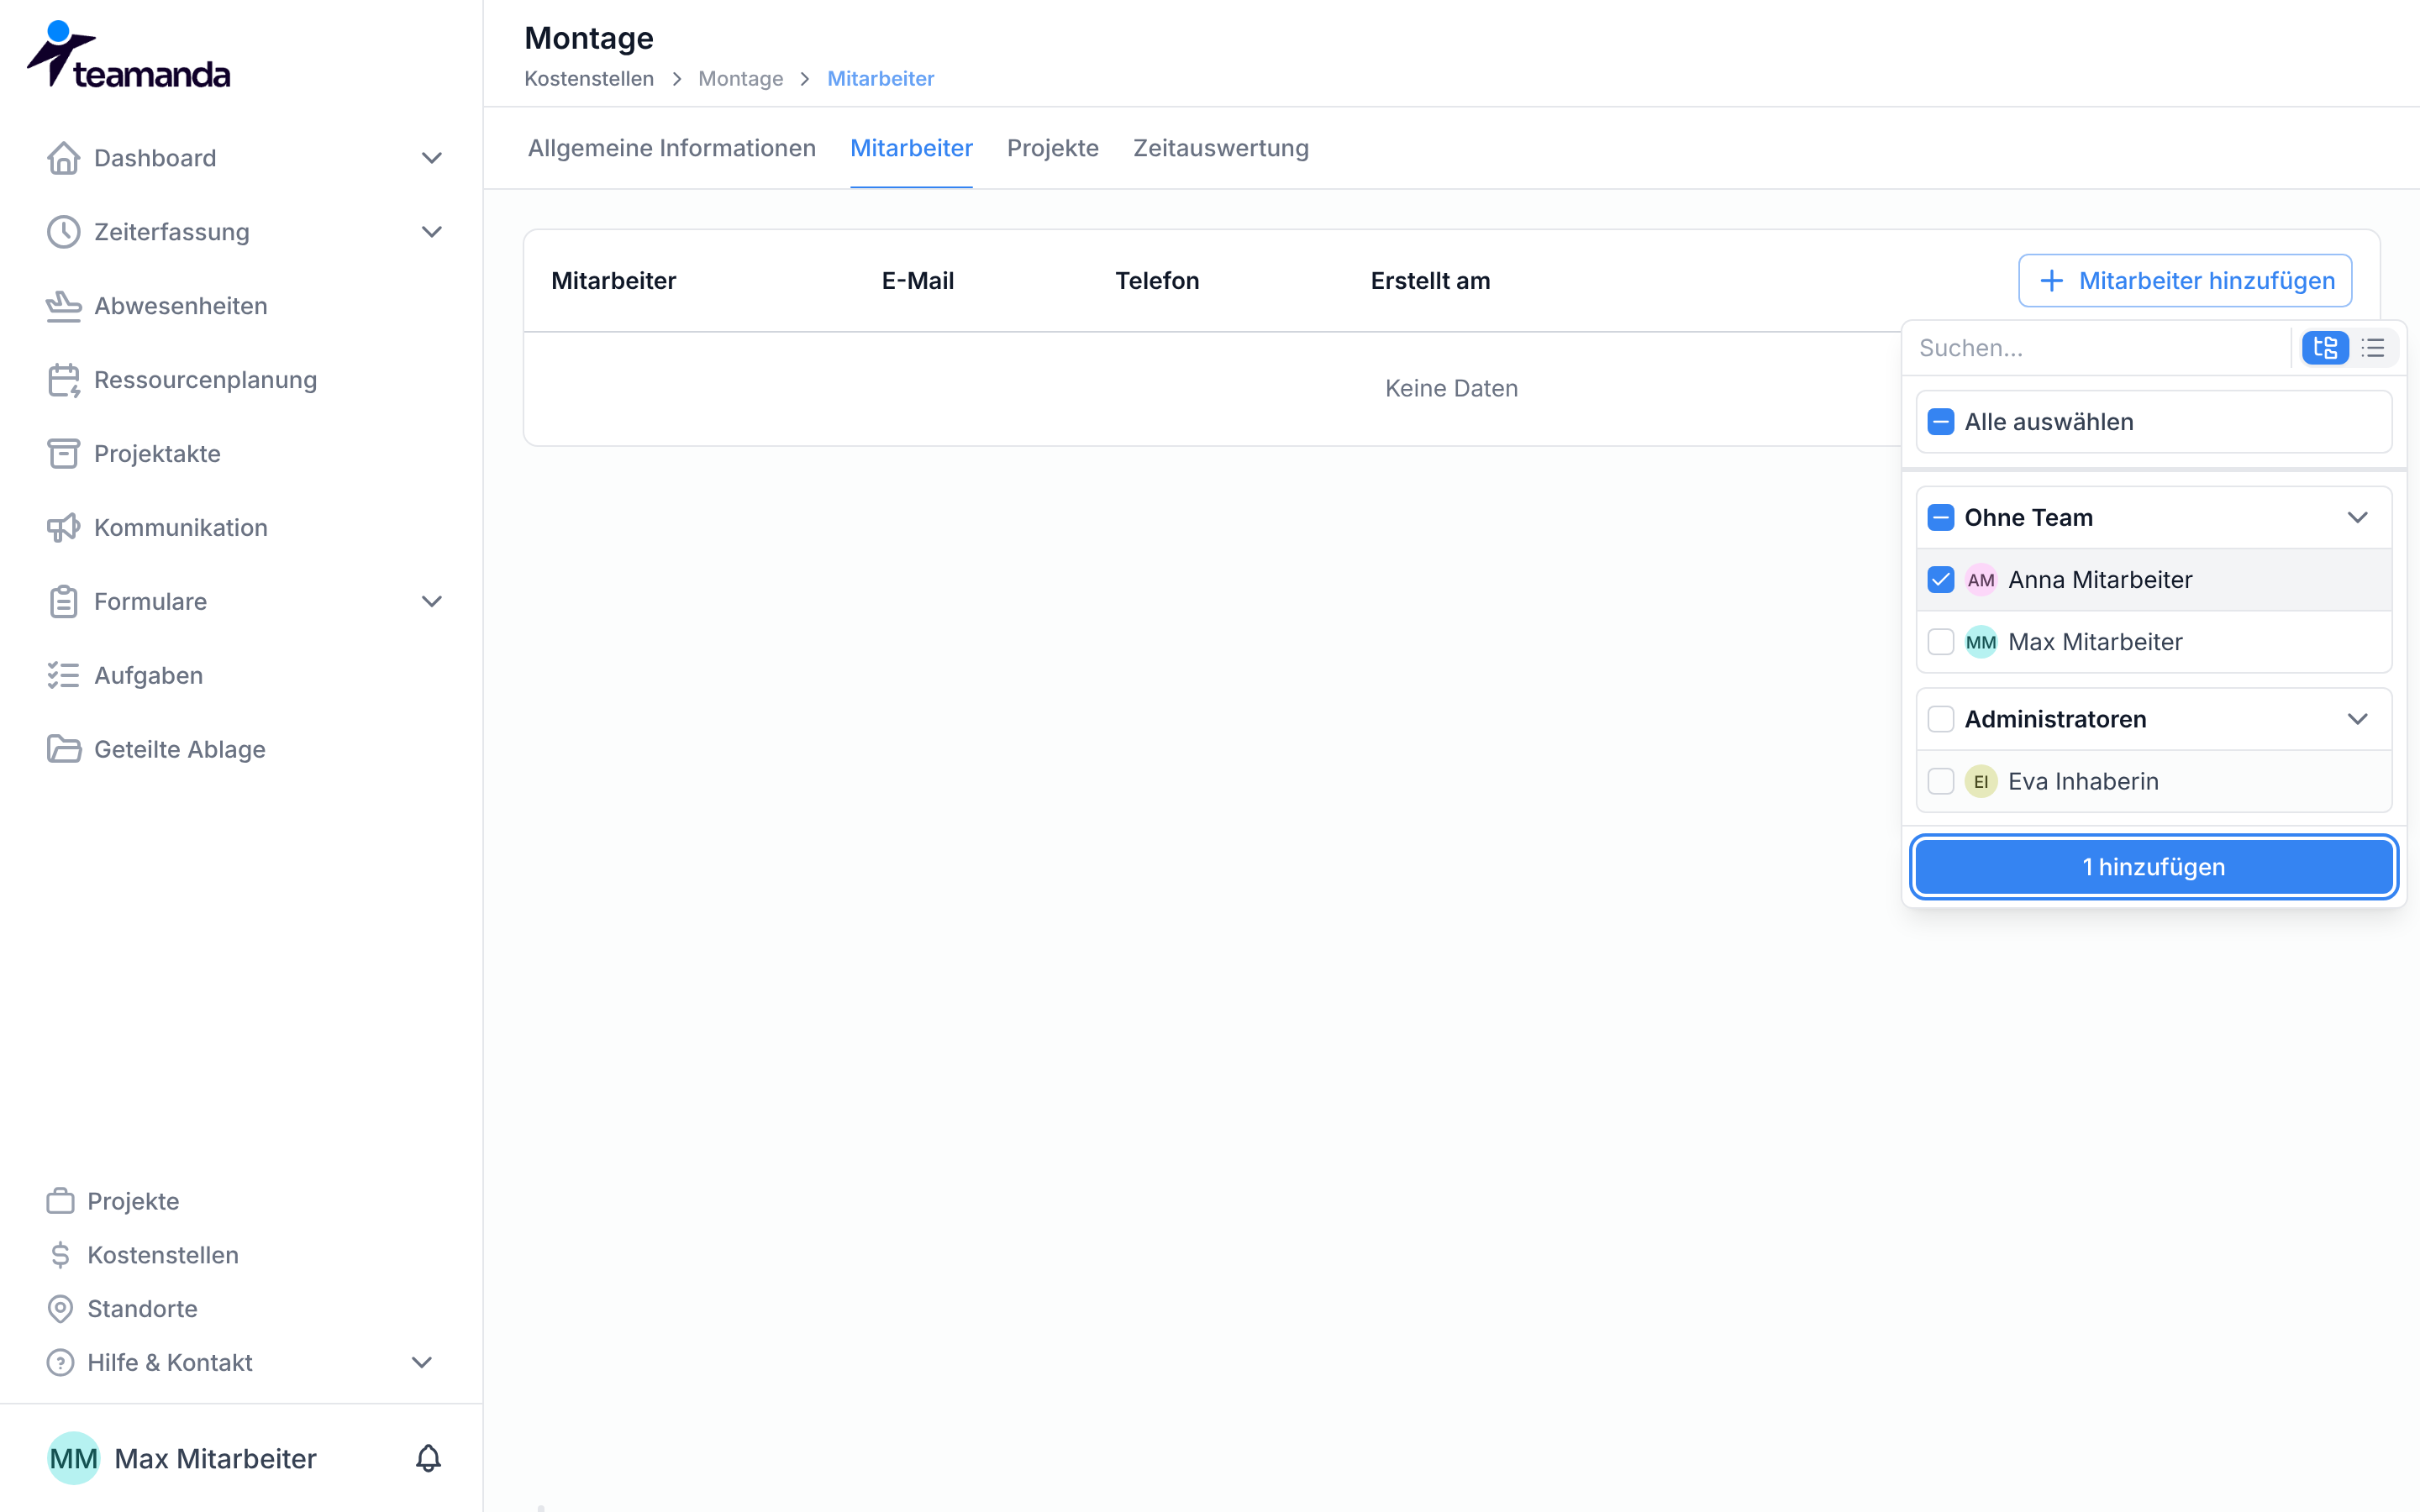Expand the Hilfe & Kontakt chevron
Screen dimensions: 2420x1512
pos(422,1363)
